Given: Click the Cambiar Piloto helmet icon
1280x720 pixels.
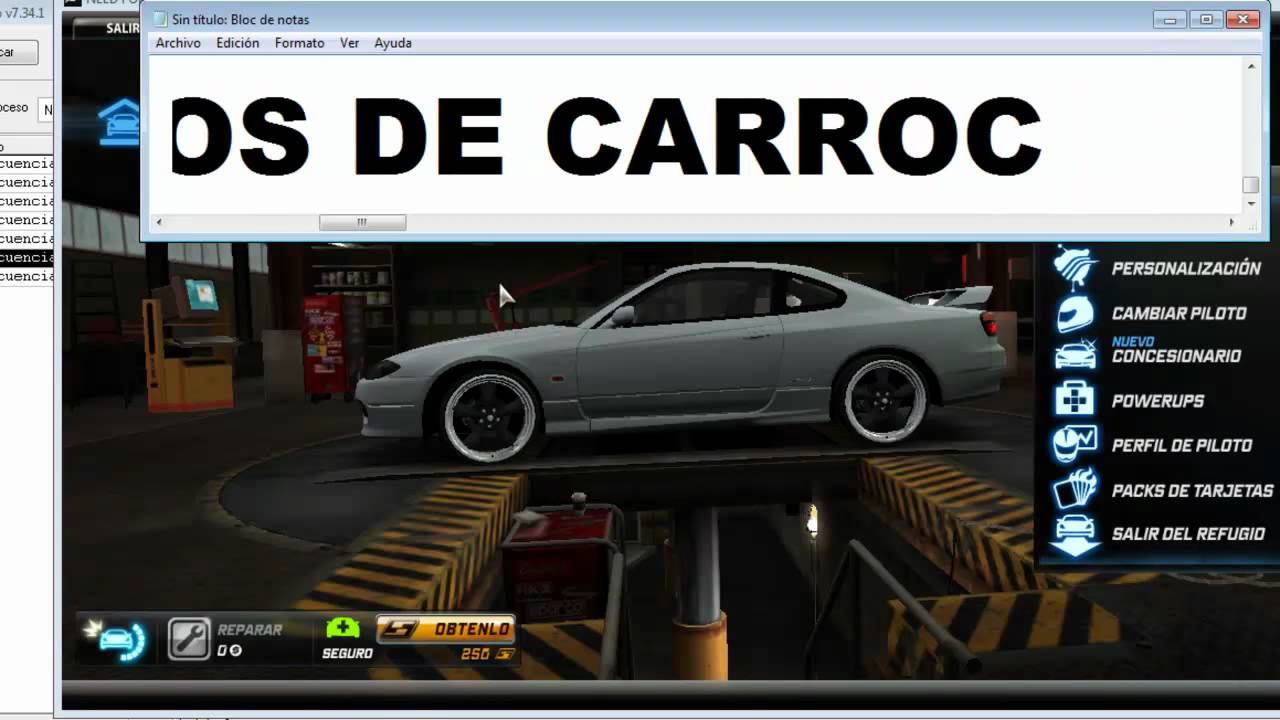Looking at the screenshot, I should pyautogui.click(x=1076, y=313).
